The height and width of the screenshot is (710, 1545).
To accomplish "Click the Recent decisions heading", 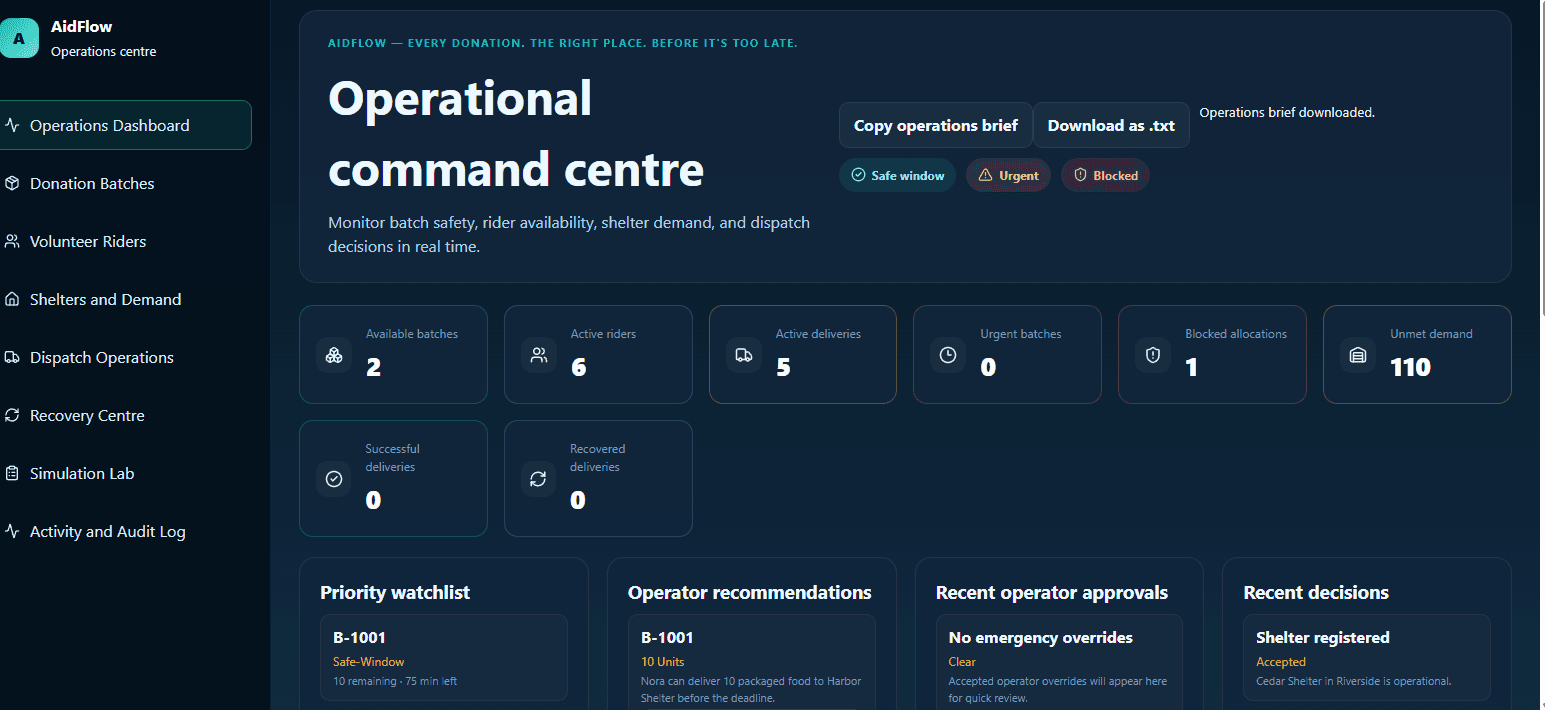I will point(1316,592).
